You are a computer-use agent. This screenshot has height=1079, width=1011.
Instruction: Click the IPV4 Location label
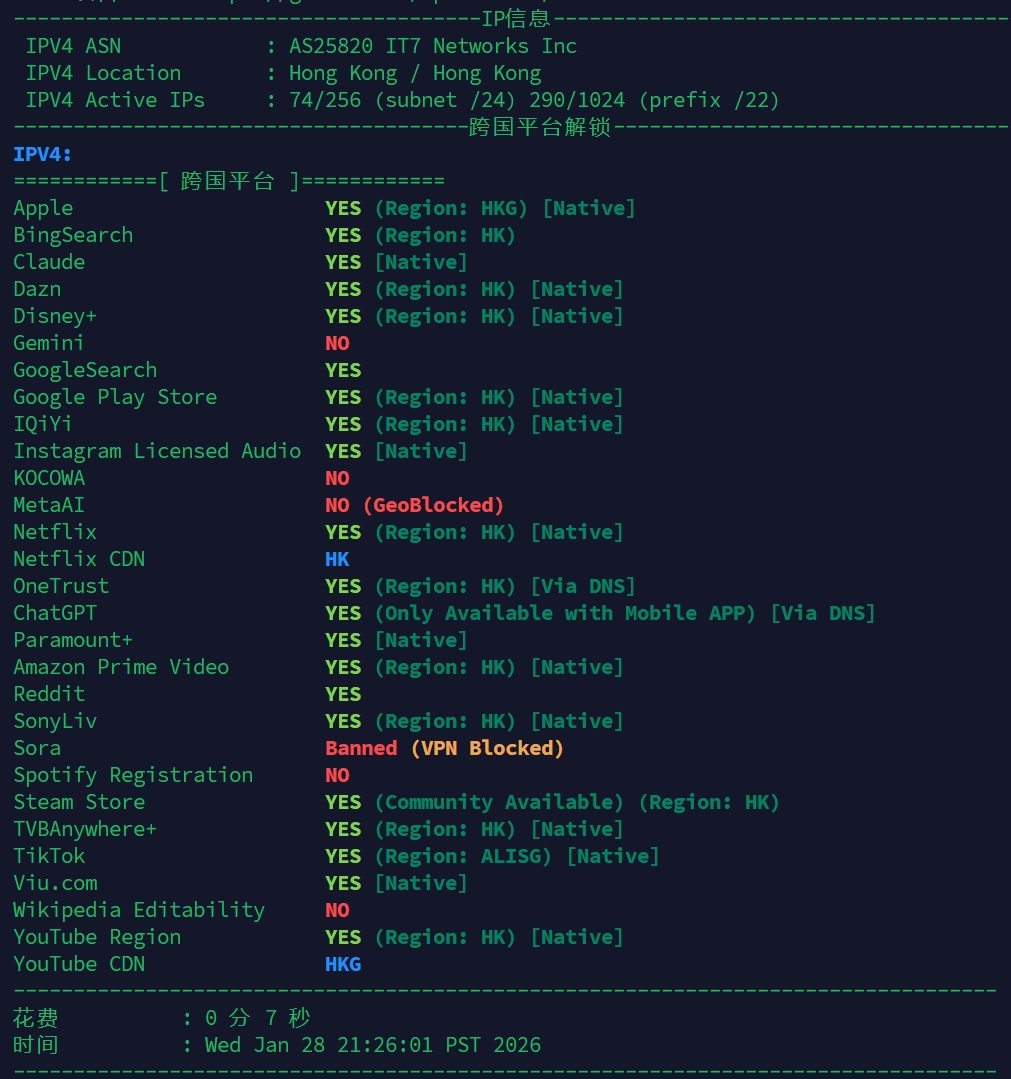[x=103, y=73]
